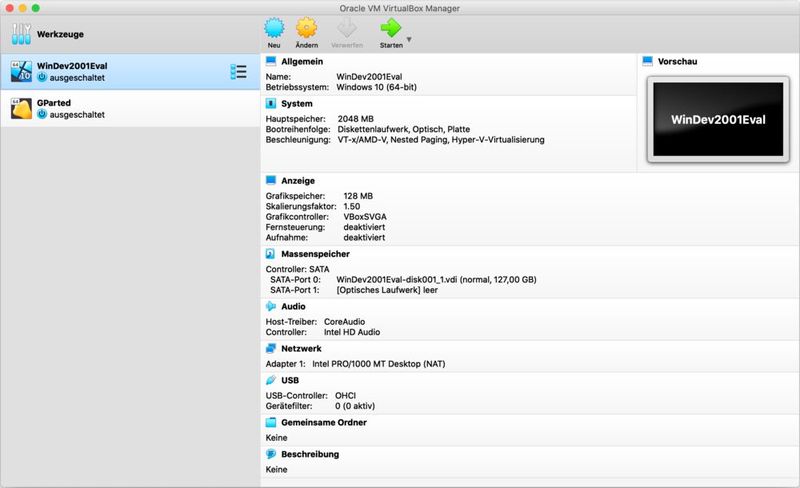Screen dimensions: 800x488
Task: Click the Aufnahme value deaktiviert
Action: tap(364, 237)
